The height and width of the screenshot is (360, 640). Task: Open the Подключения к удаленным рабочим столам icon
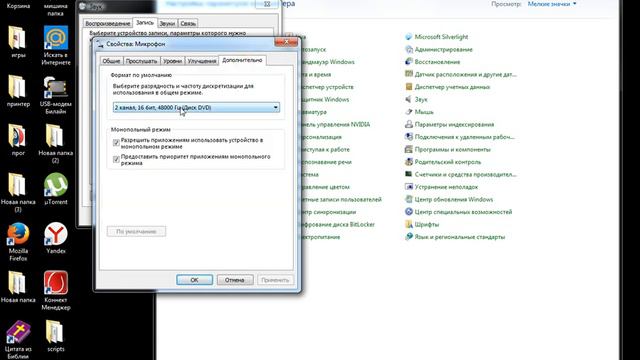click(x=409, y=137)
